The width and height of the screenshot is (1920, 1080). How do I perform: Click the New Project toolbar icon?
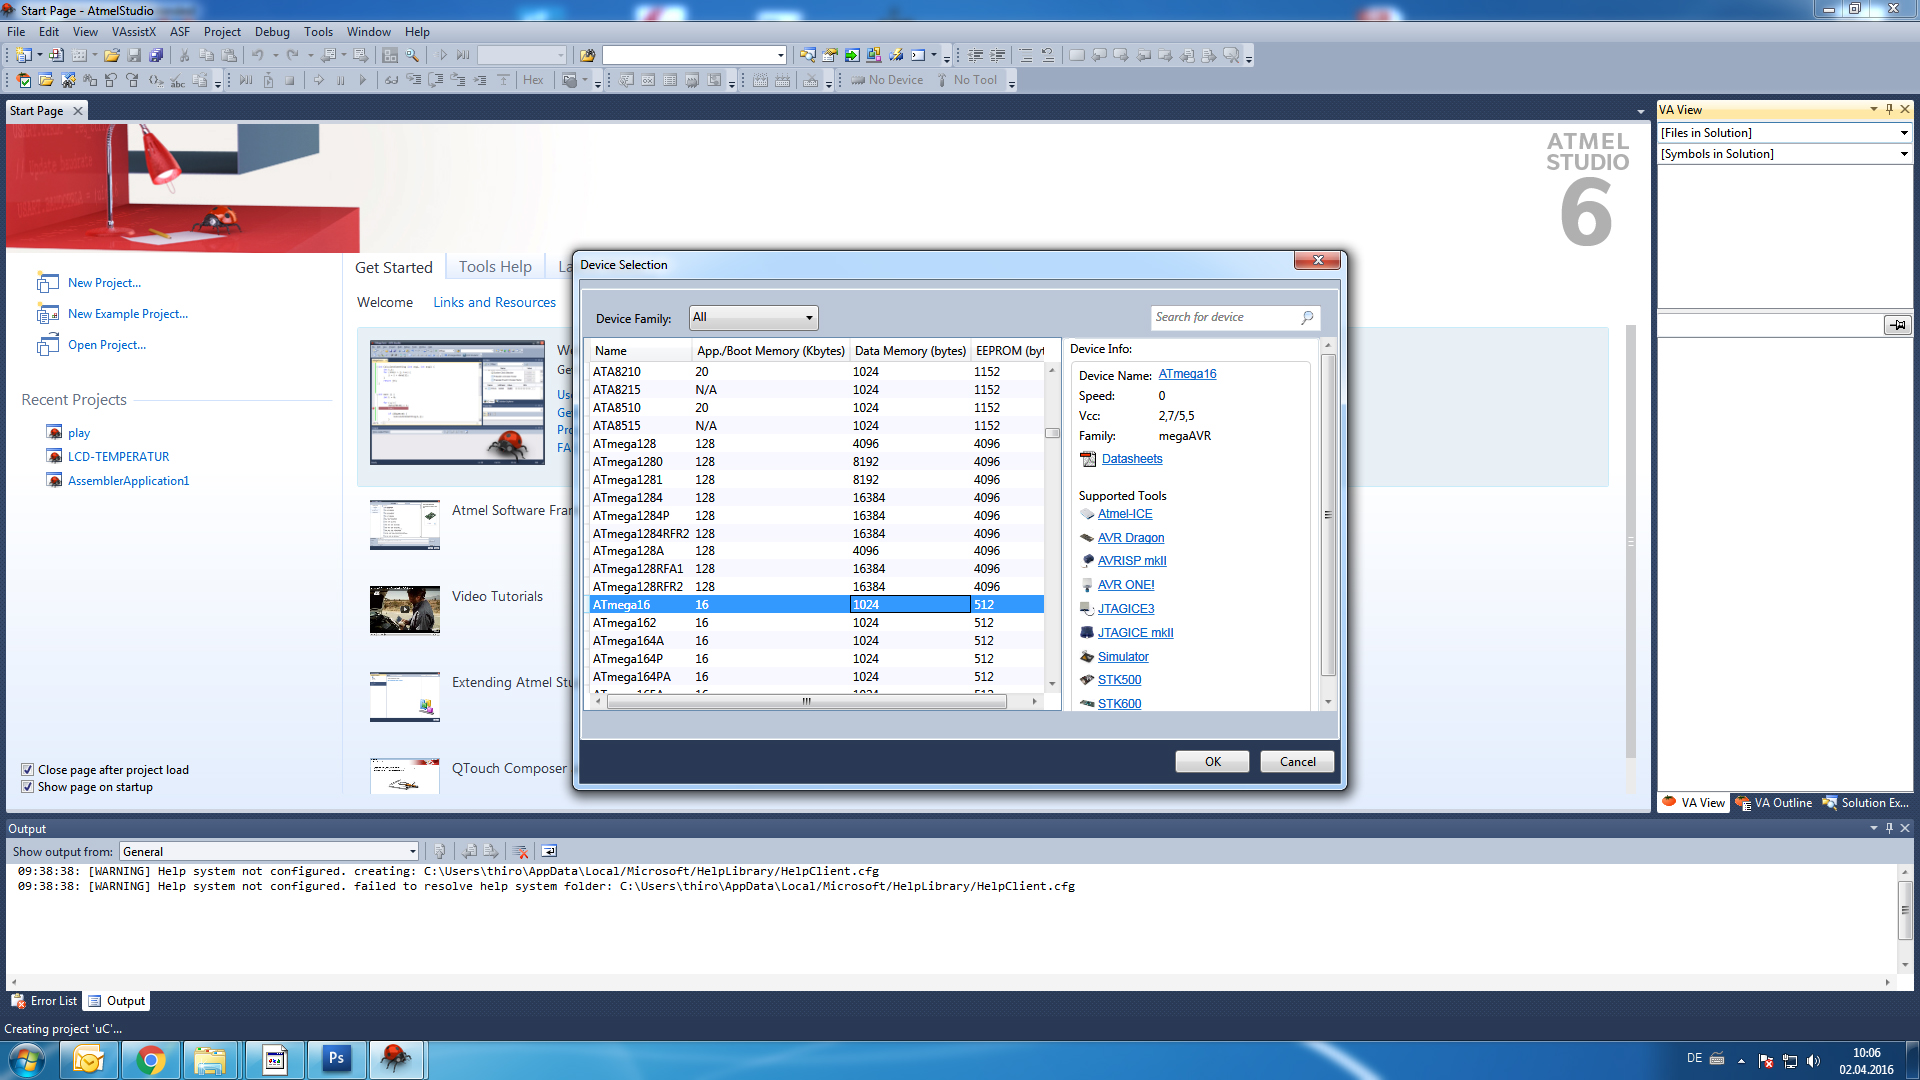pos(24,55)
